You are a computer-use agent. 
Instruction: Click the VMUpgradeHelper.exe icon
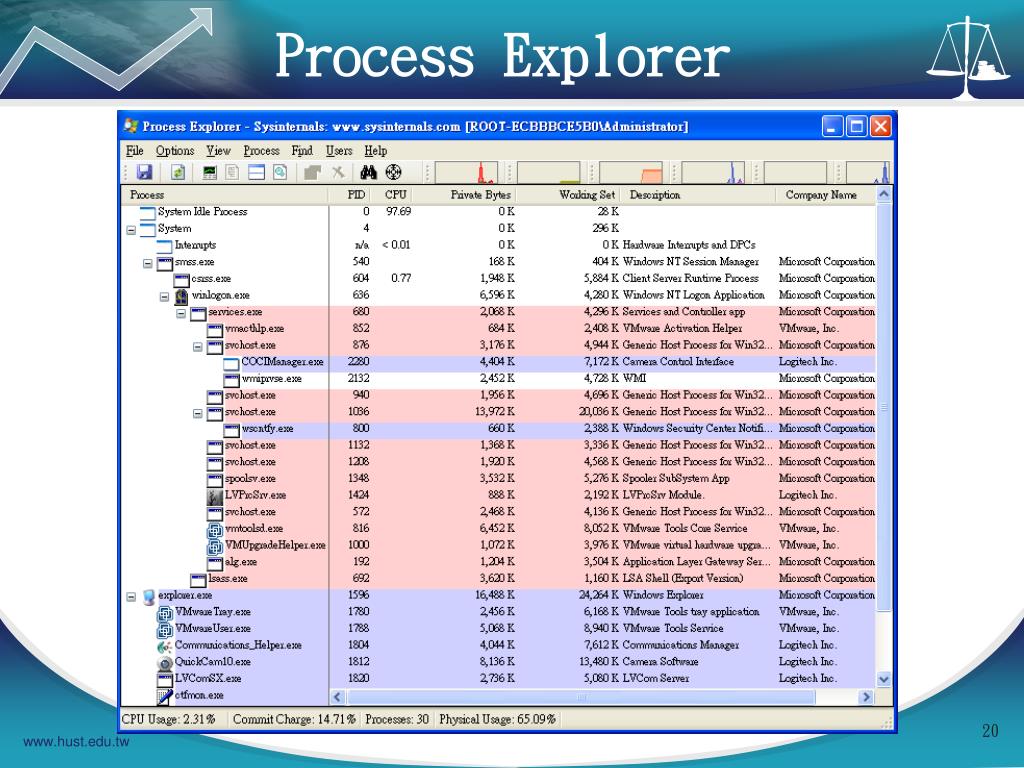[215, 546]
